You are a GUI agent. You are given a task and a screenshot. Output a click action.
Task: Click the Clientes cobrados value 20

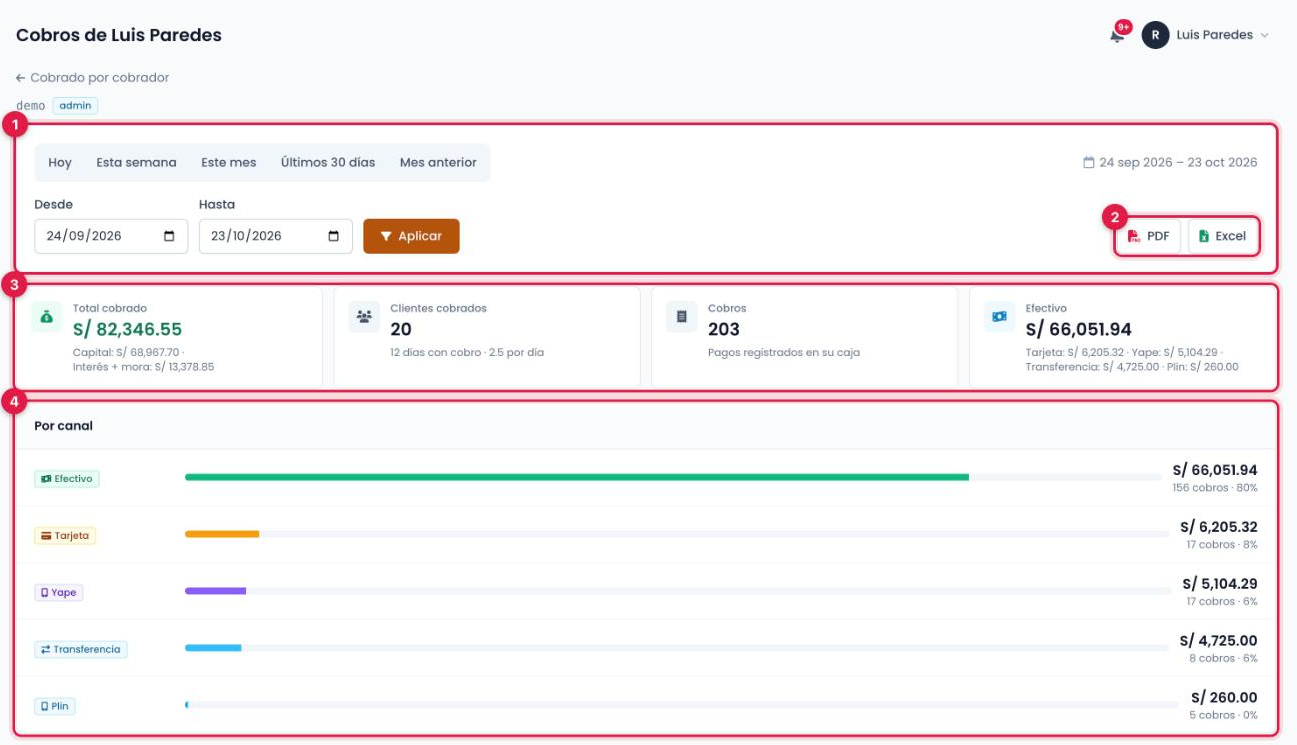[x=401, y=329]
